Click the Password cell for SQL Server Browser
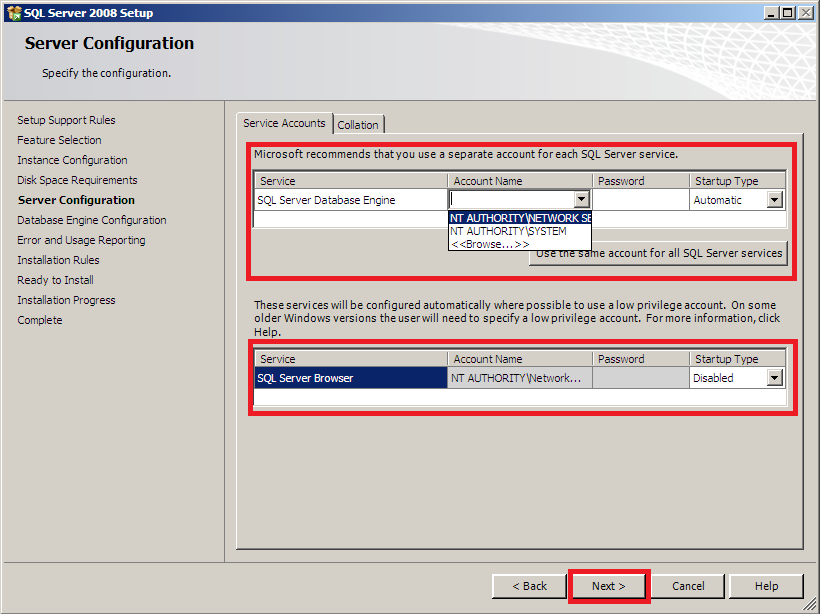820x614 pixels. pos(641,378)
